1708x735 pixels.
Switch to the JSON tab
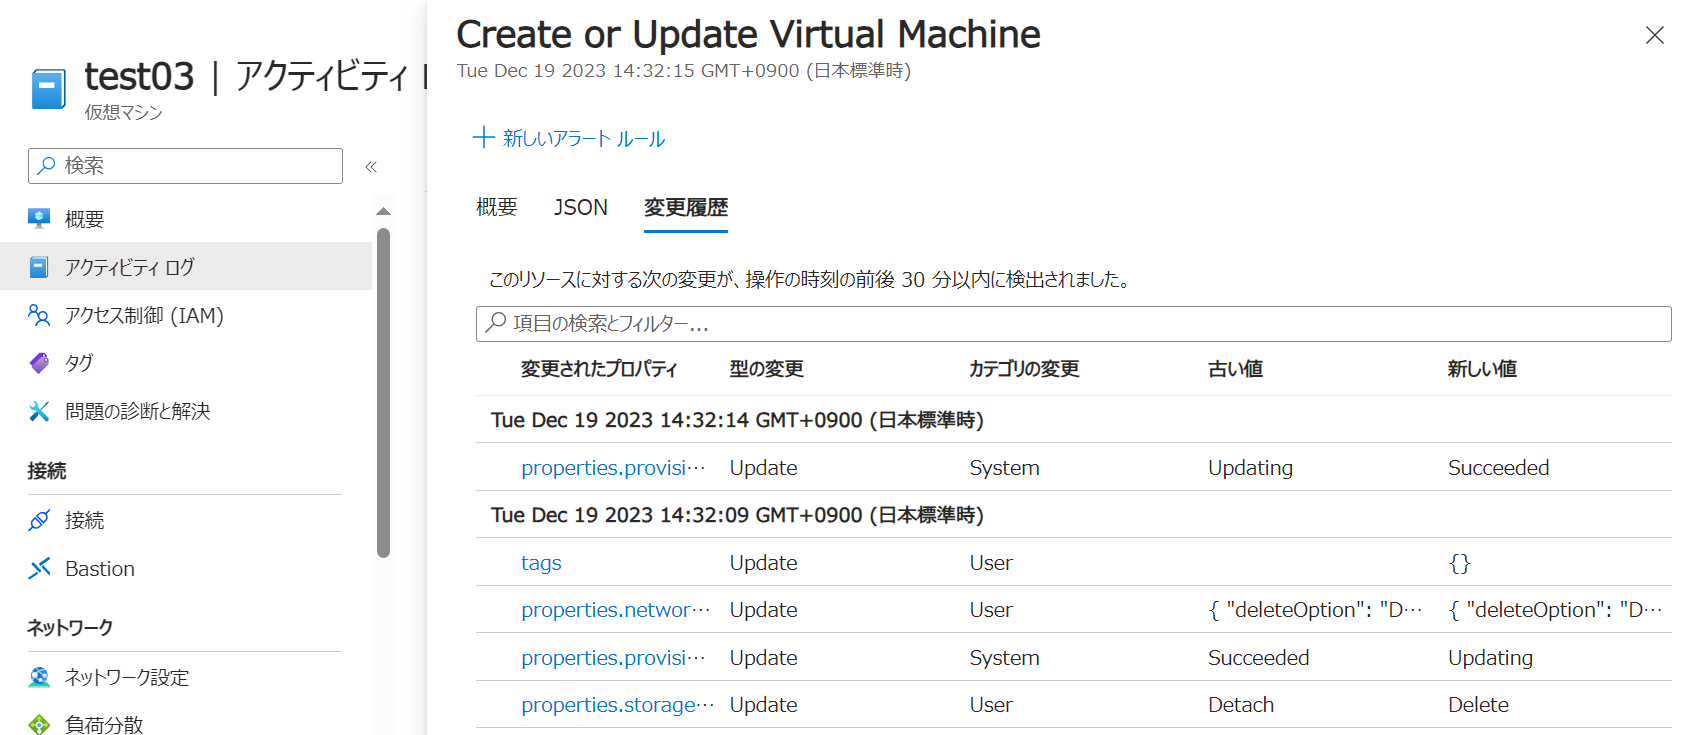pyautogui.click(x=581, y=207)
